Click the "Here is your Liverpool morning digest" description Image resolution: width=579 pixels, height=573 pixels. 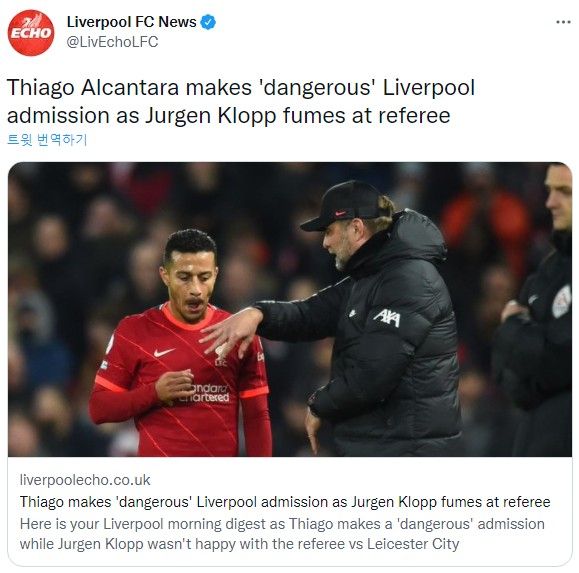point(282,534)
